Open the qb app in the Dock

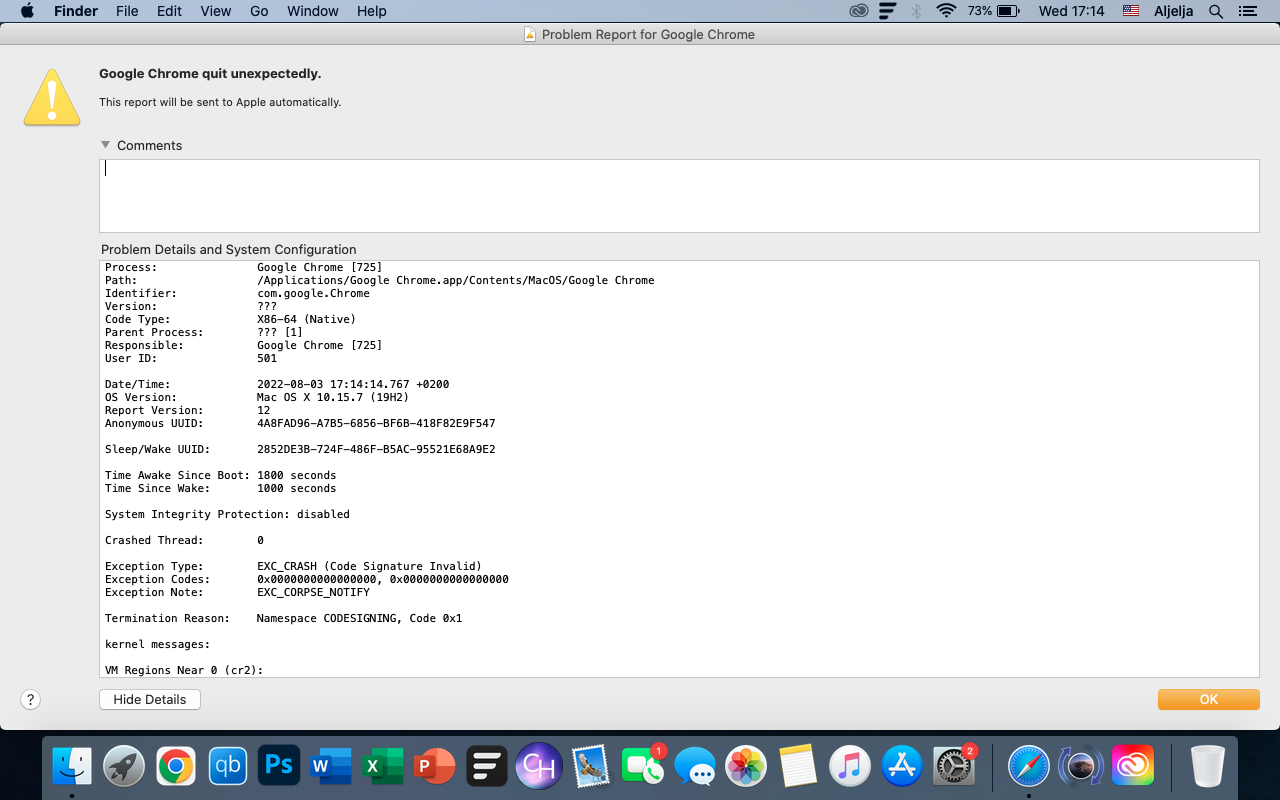click(x=228, y=767)
